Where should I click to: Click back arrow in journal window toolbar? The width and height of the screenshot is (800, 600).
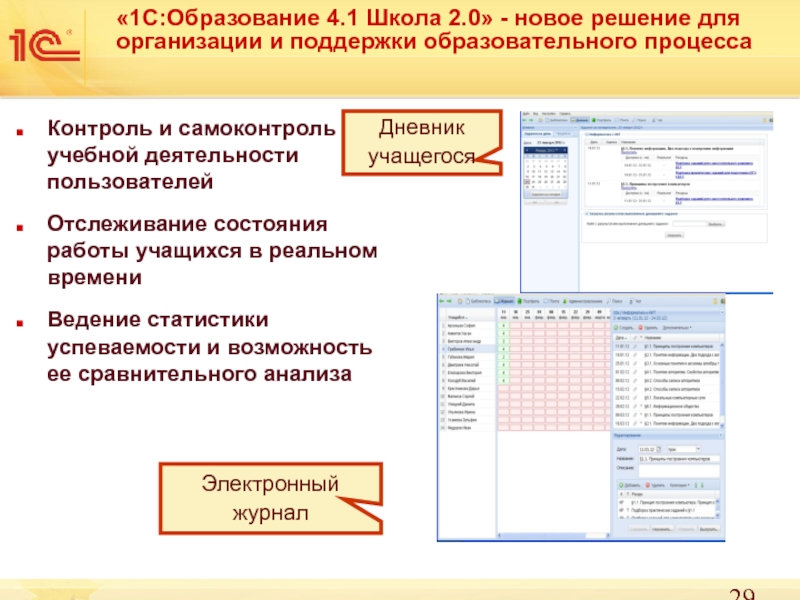pos(442,301)
